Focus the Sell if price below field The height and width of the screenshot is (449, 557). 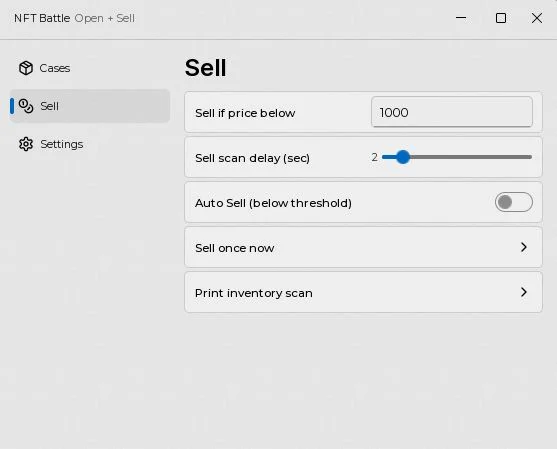coord(452,112)
